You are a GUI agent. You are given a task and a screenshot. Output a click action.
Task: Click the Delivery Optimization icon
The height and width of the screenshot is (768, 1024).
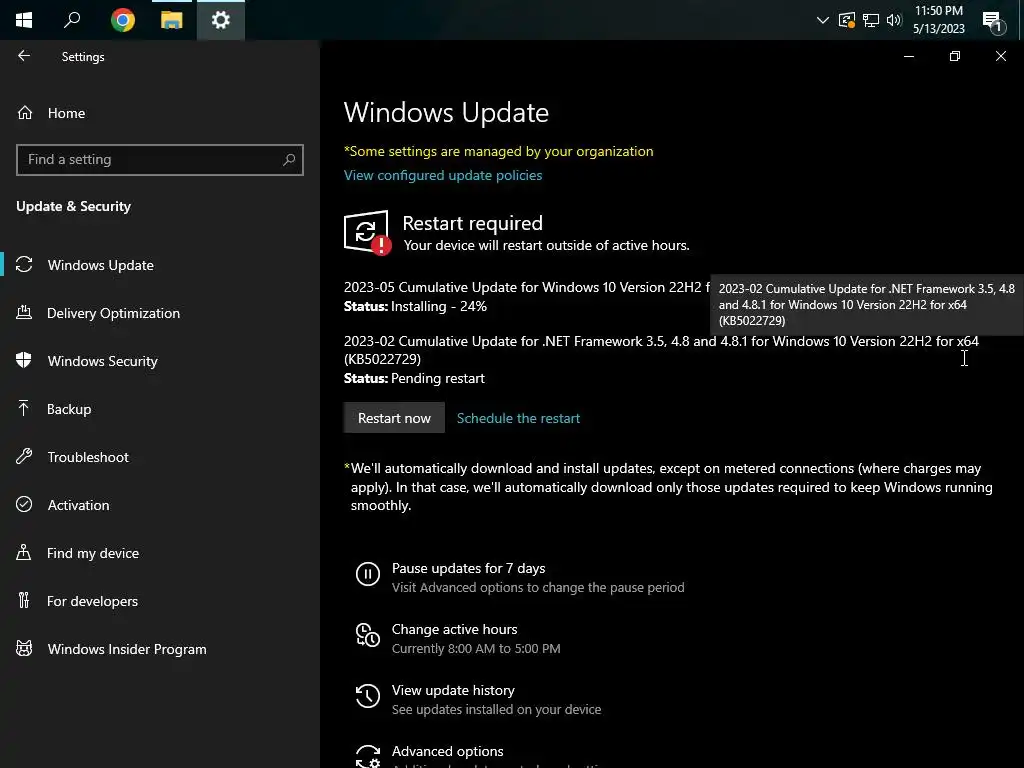click(x=24, y=312)
